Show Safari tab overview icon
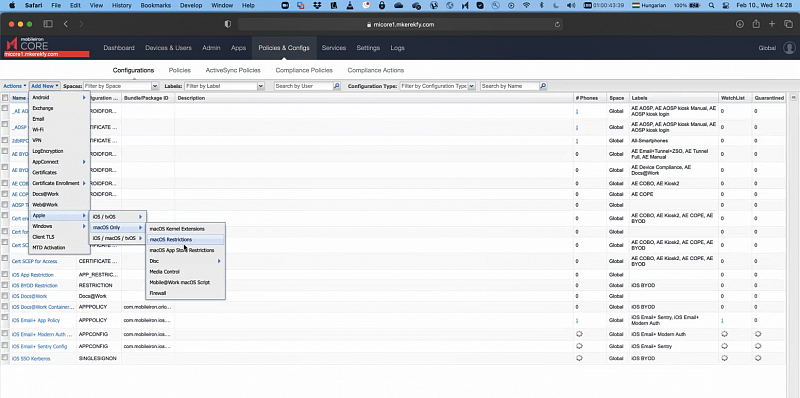The image size is (800, 398). 788,24
